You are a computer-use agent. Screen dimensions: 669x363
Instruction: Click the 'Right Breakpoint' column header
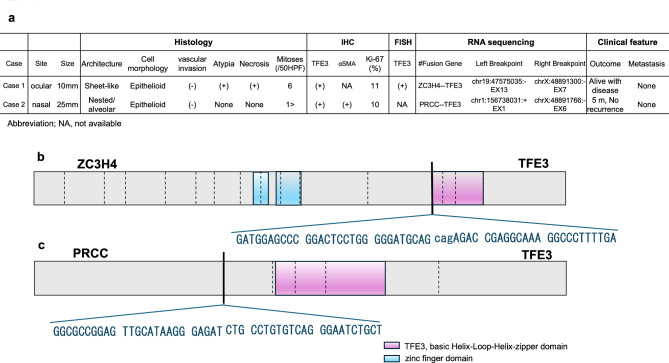pyautogui.click(x=560, y=64)
